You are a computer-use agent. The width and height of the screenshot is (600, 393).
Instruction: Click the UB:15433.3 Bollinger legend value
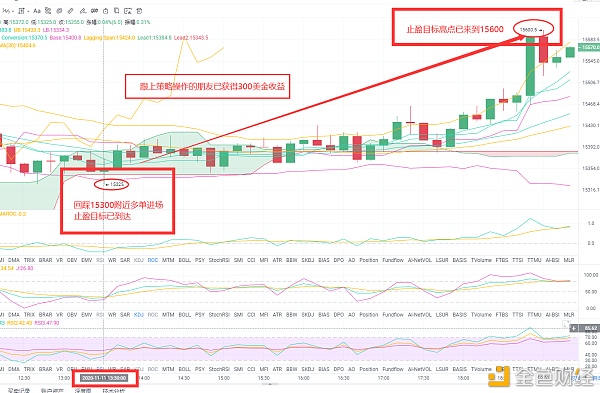27,30
